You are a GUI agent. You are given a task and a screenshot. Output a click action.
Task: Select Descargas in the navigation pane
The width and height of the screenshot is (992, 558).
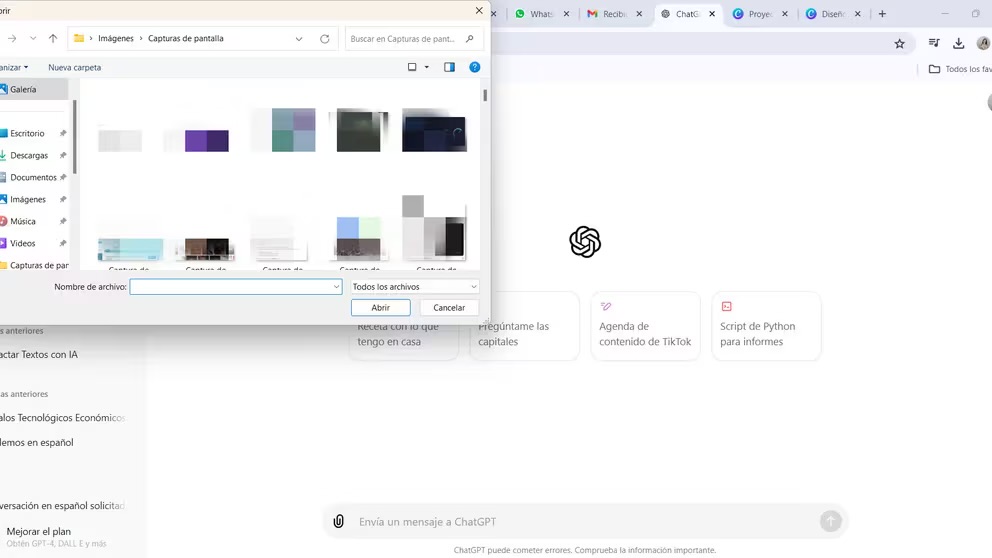[x=29, y=155]
